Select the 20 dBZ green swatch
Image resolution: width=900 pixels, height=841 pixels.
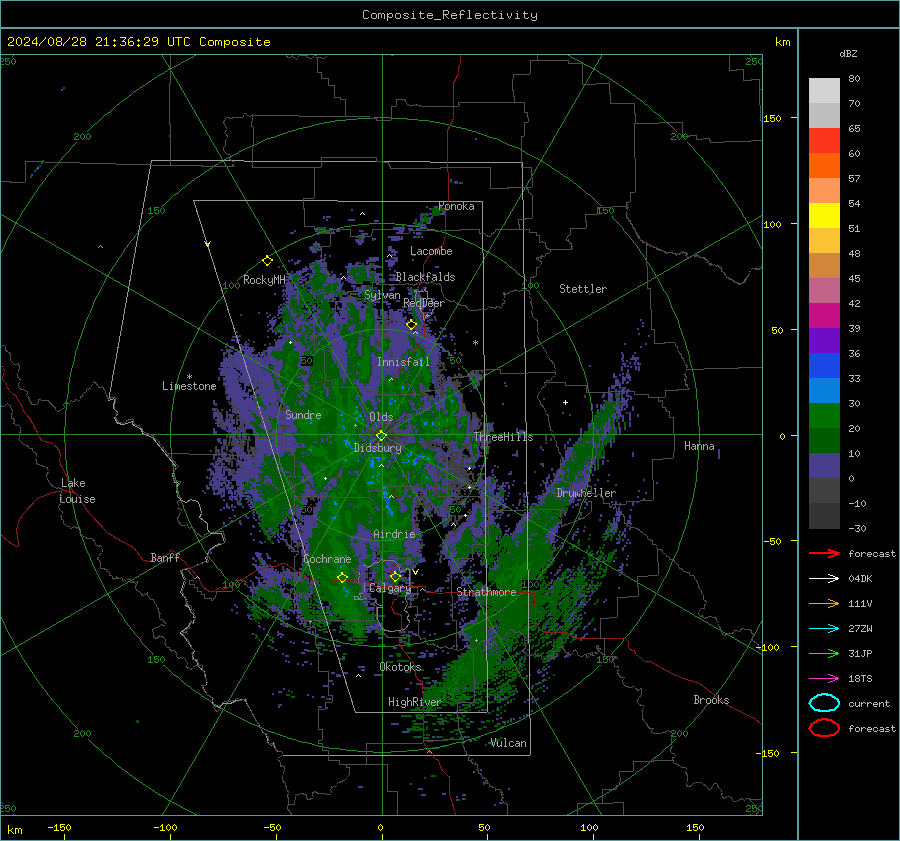point(824,415)
